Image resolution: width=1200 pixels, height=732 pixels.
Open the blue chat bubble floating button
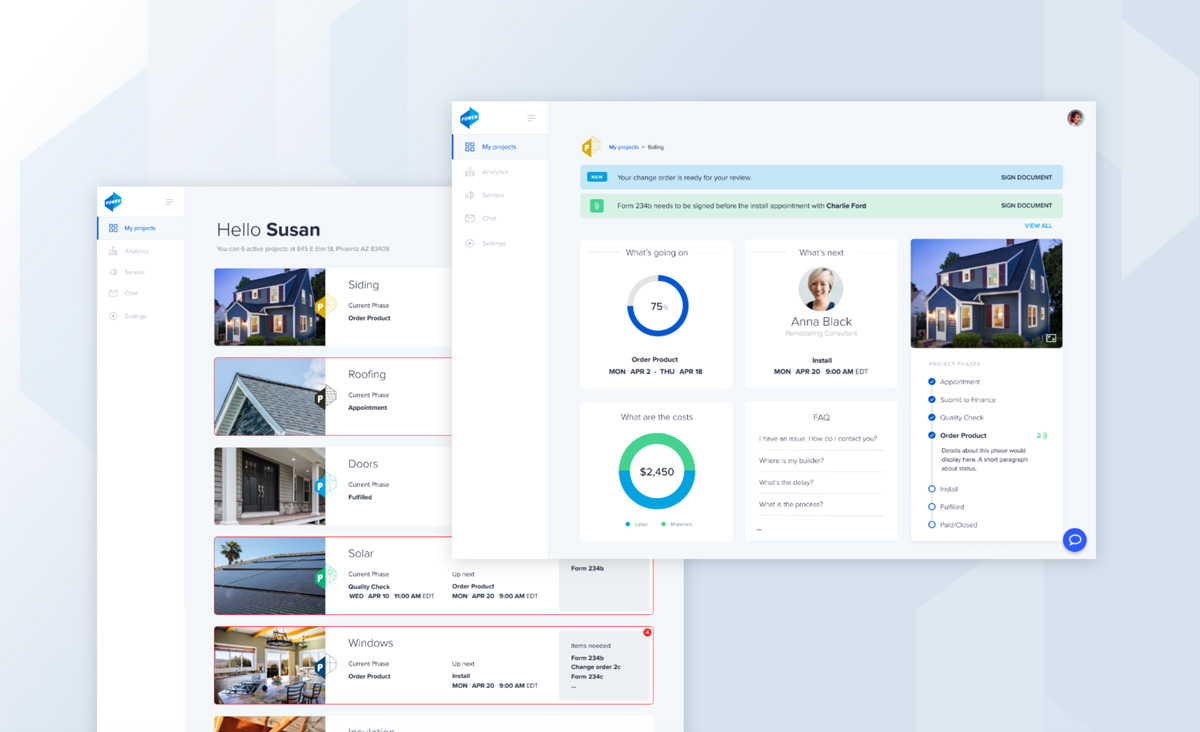1075,540
